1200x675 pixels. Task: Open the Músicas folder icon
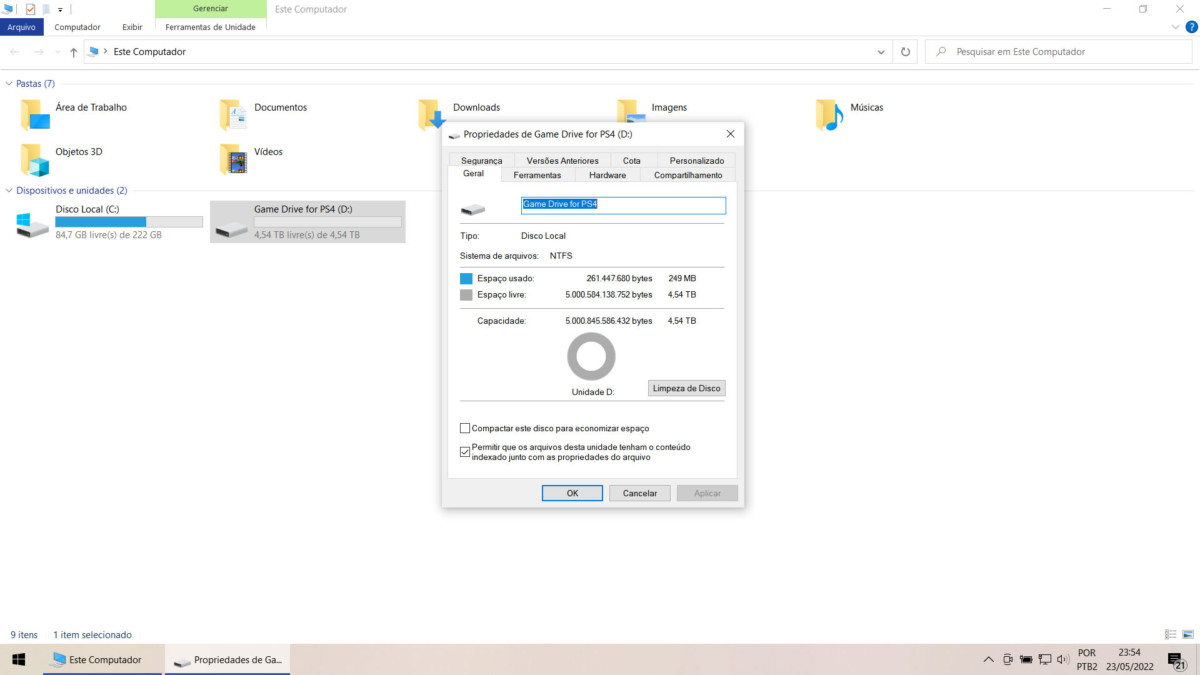[829, 115]
